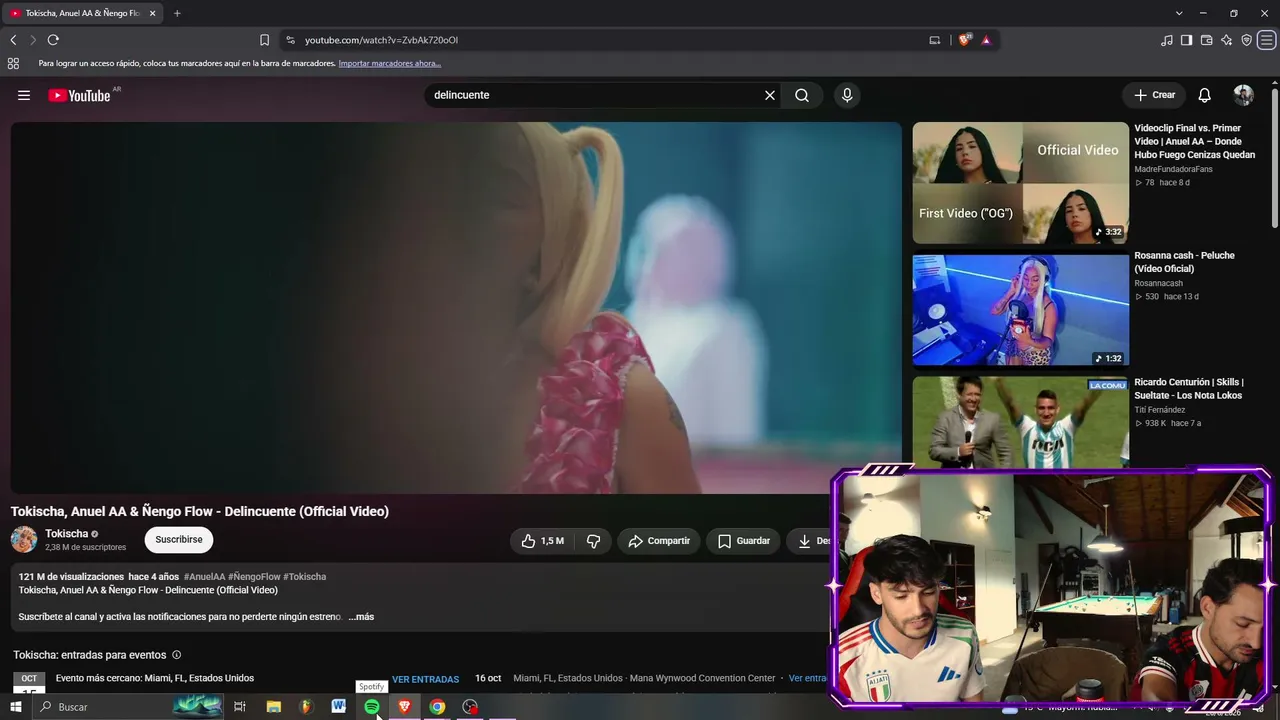Click the Brave VPN shield icon
The width and height of the screenshot is (1280, 720).
click(1246, 40)
